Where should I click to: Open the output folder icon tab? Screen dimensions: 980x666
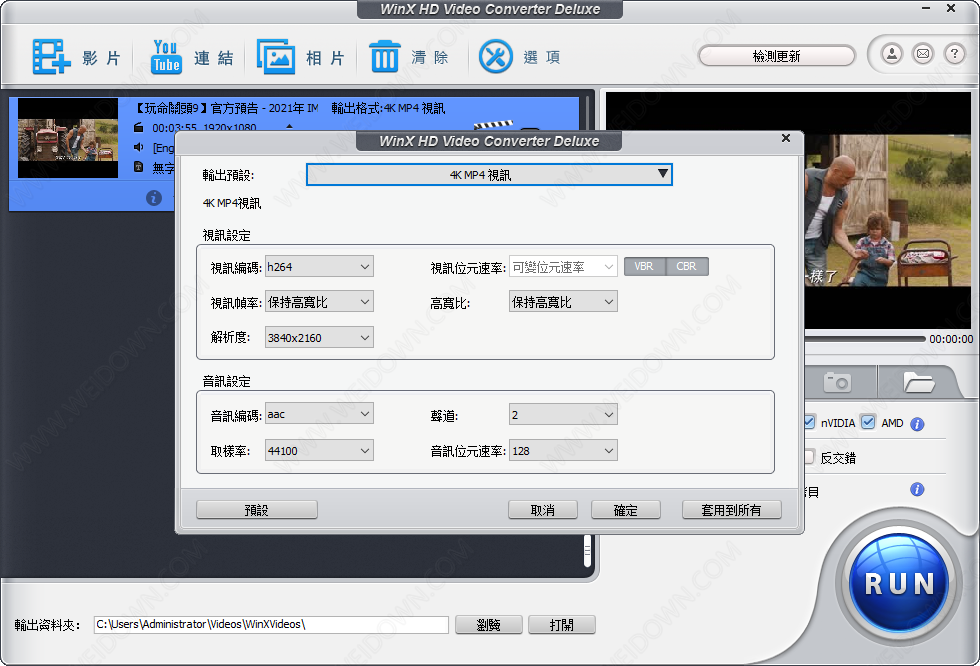tap(918, 381)
